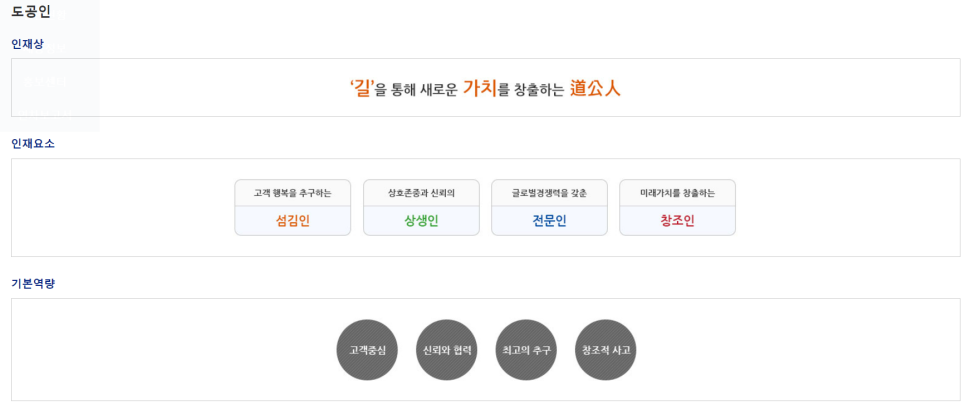Click the green 상생인 label
Image resolution: width=966 pixels, height=405 pixels.
click(x=421, y=221)
